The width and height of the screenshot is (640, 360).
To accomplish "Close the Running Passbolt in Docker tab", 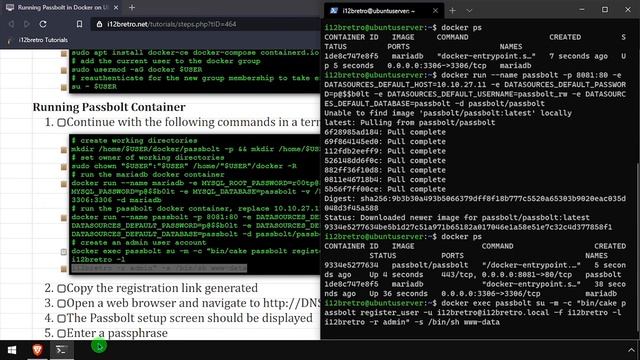I will (x=116, y=7).
